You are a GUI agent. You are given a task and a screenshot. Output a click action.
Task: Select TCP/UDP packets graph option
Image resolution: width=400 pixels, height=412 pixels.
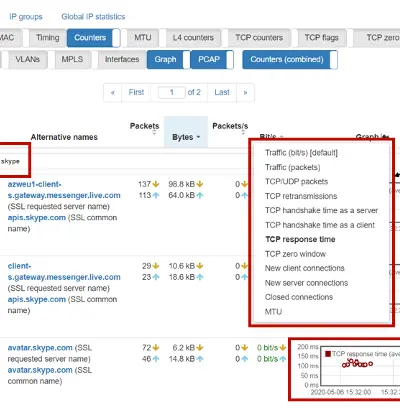click(x=296, y=182)
